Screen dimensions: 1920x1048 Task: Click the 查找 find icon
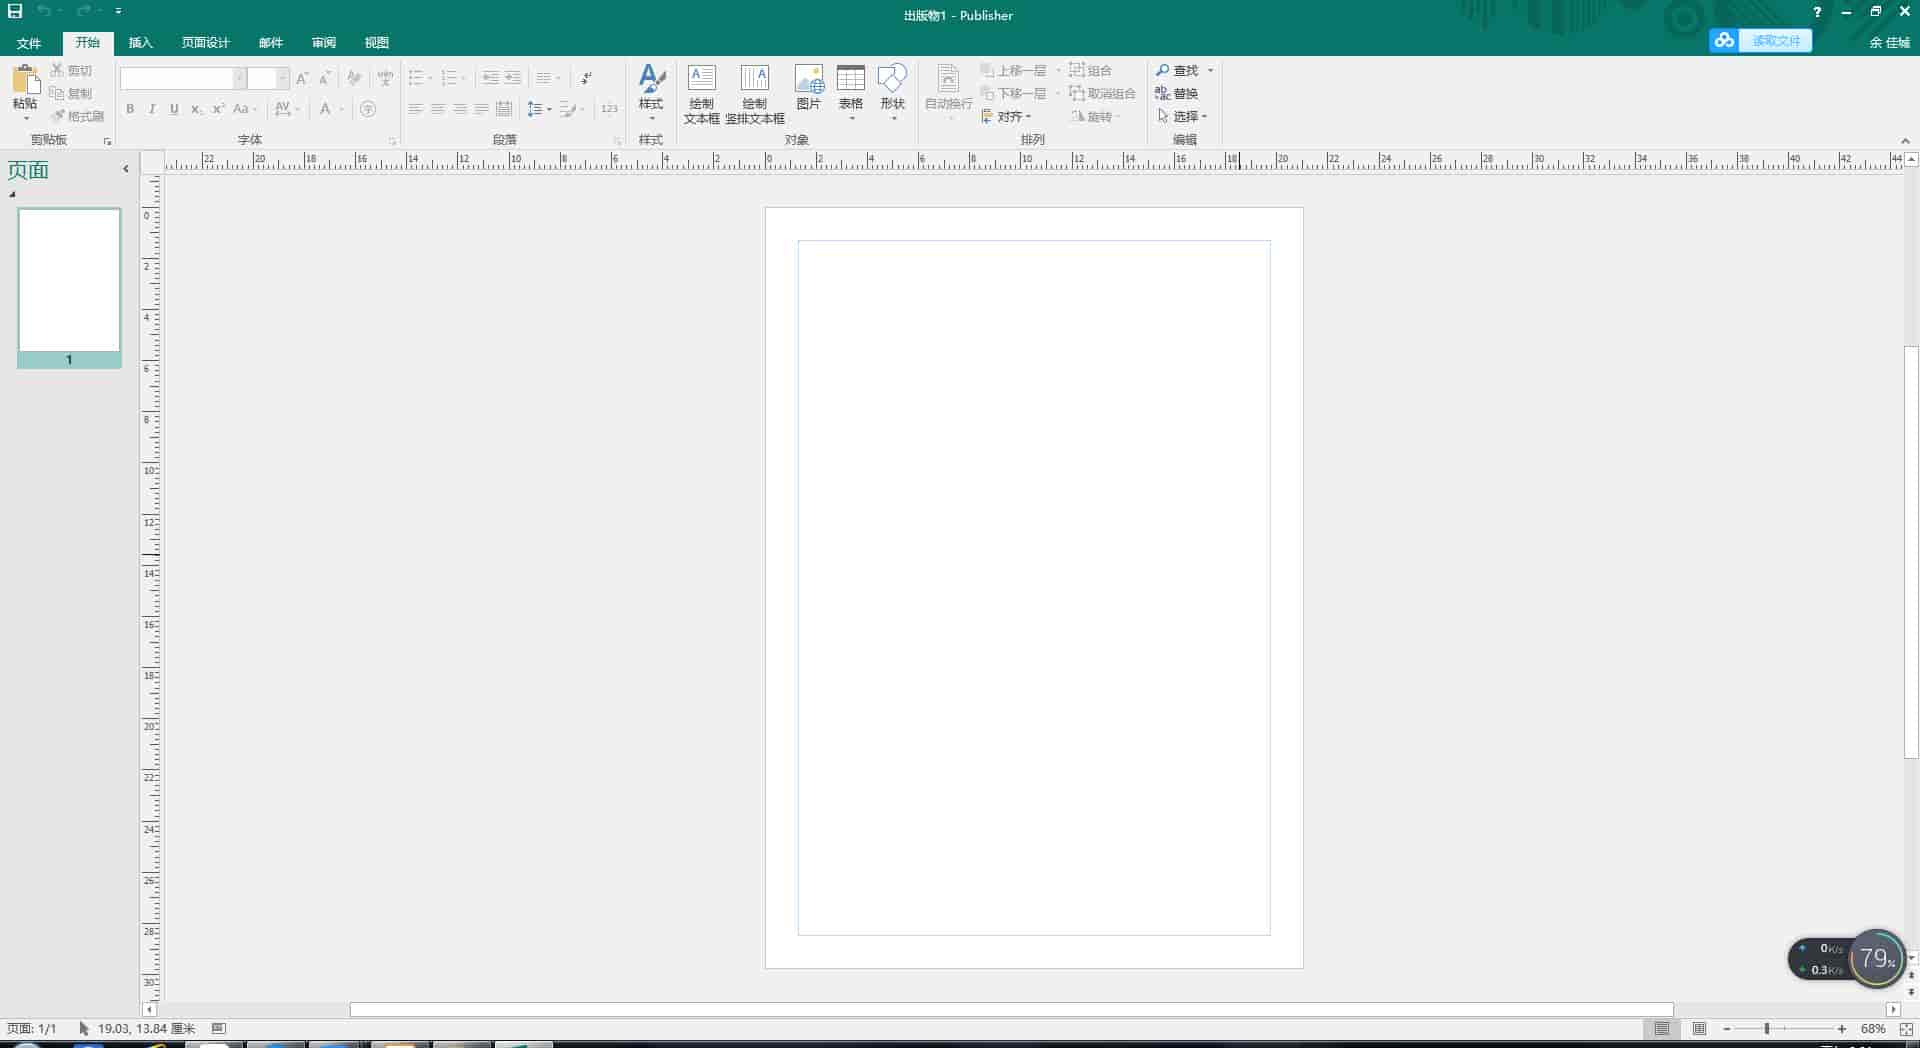[1182, 70]
